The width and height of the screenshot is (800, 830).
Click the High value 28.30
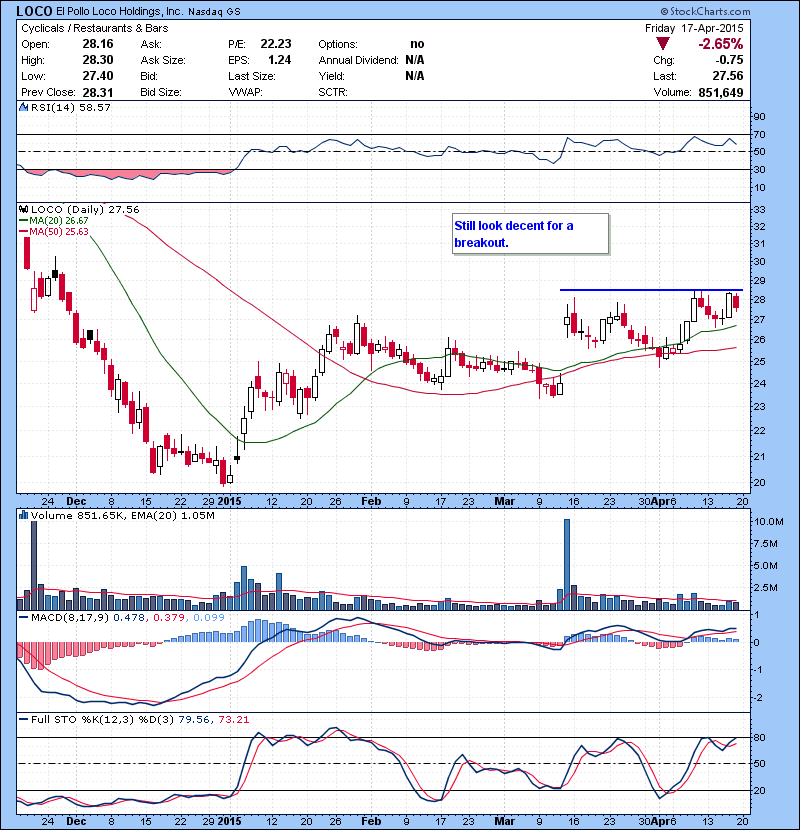point(98,60)
